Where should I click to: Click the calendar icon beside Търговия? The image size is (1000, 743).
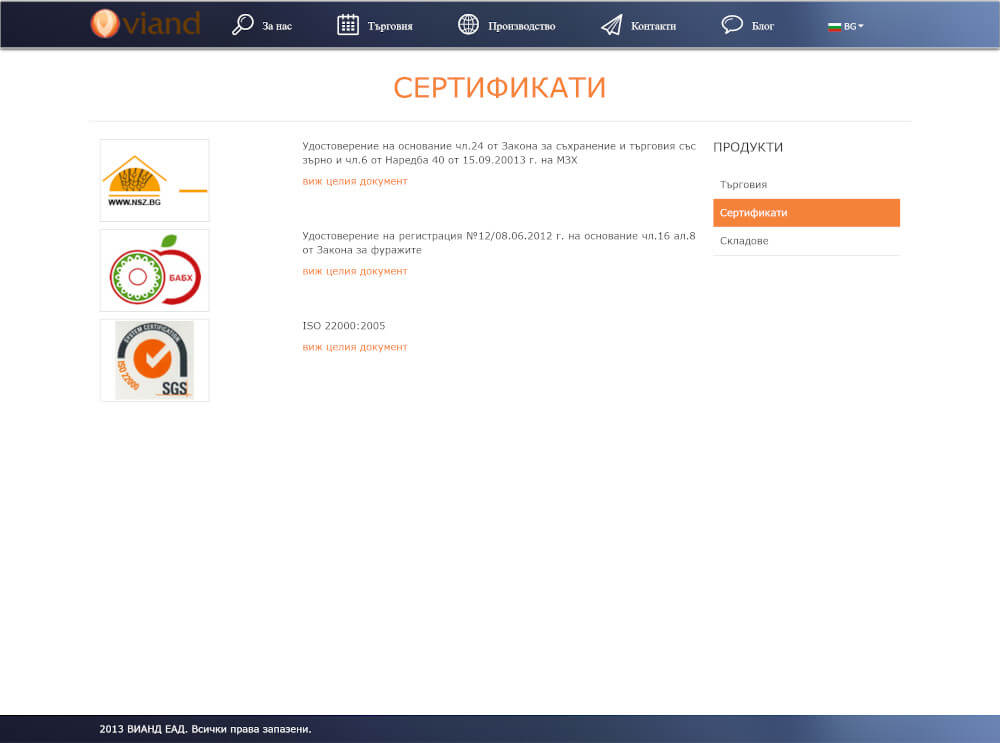[x=348, y=25]
